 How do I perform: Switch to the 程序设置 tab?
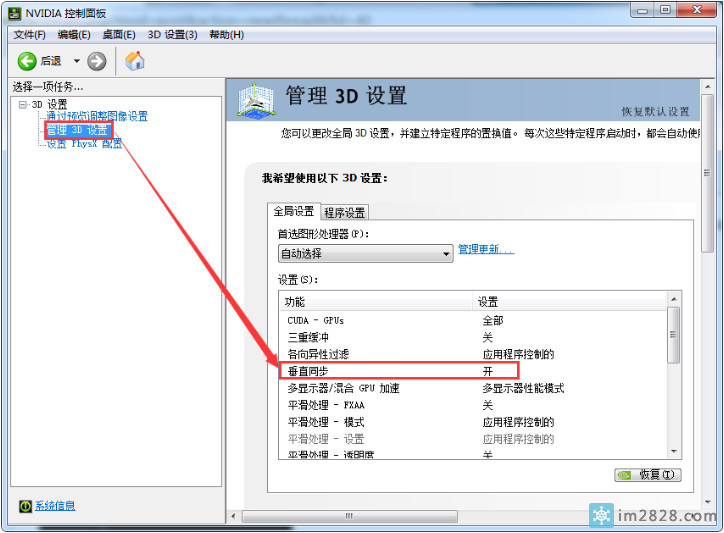click(344, 212)
